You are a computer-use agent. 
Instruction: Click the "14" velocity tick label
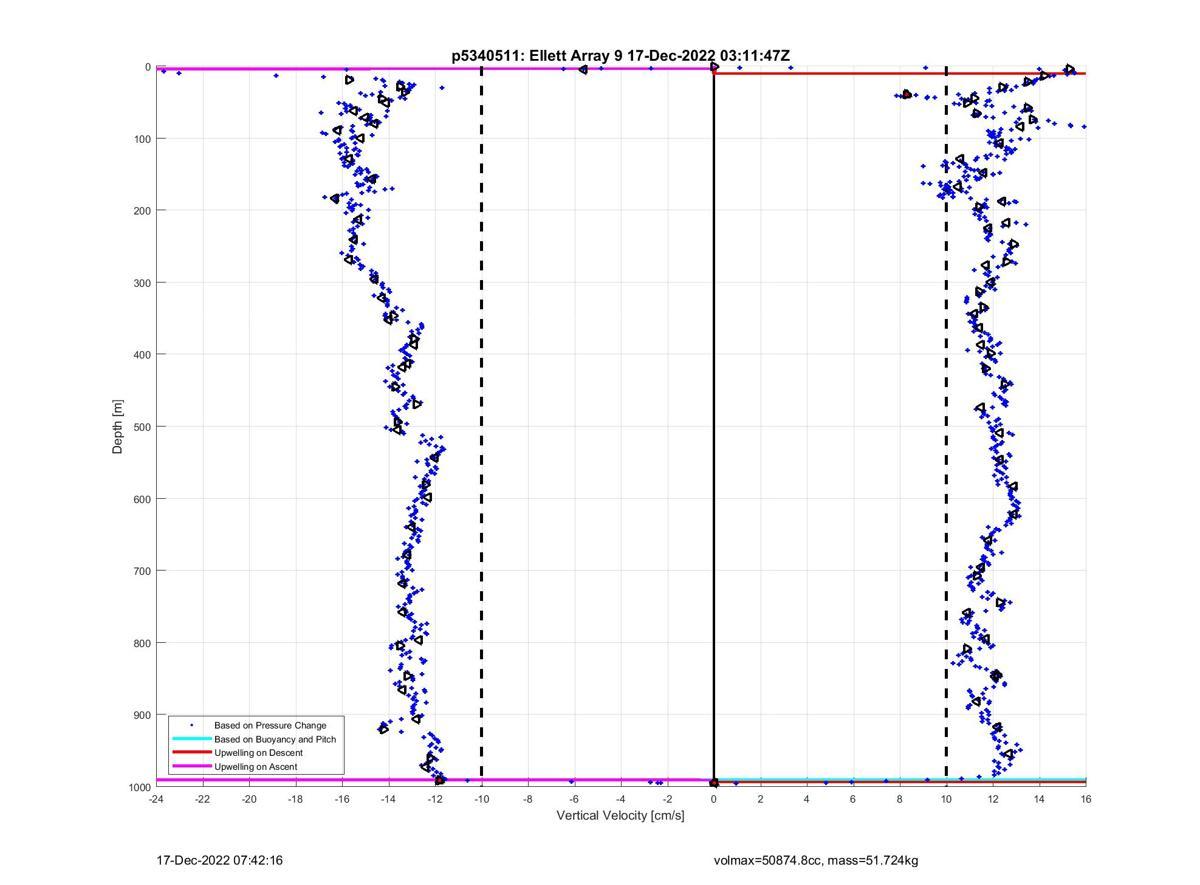coord(1039,799)
